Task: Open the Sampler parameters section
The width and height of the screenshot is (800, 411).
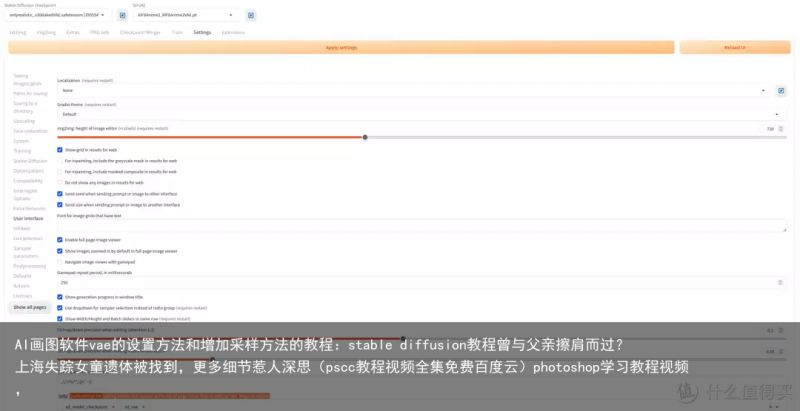Action: (26, 252)
